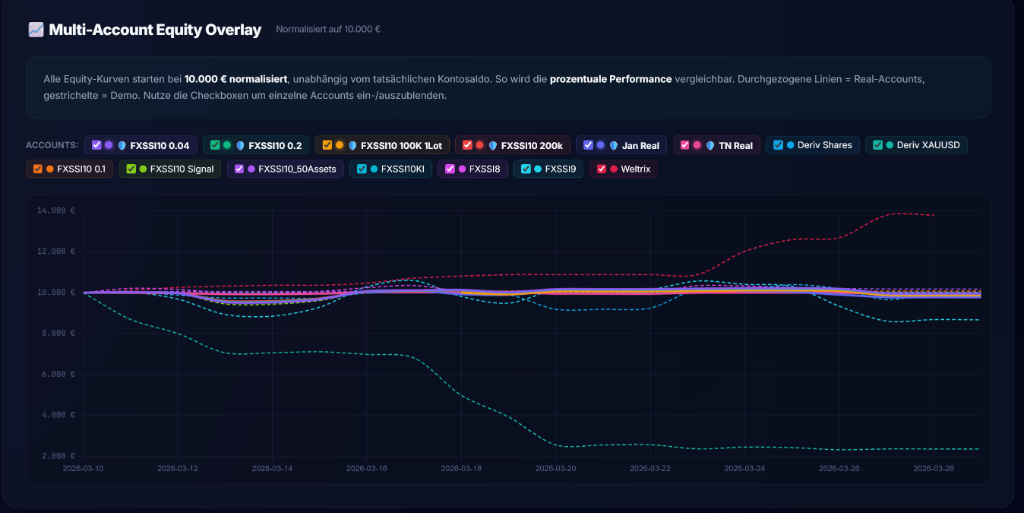Hide the FXSSI10 Signal account checkbox
Screen dimensions: 1024x513
(x=130, y=169)
